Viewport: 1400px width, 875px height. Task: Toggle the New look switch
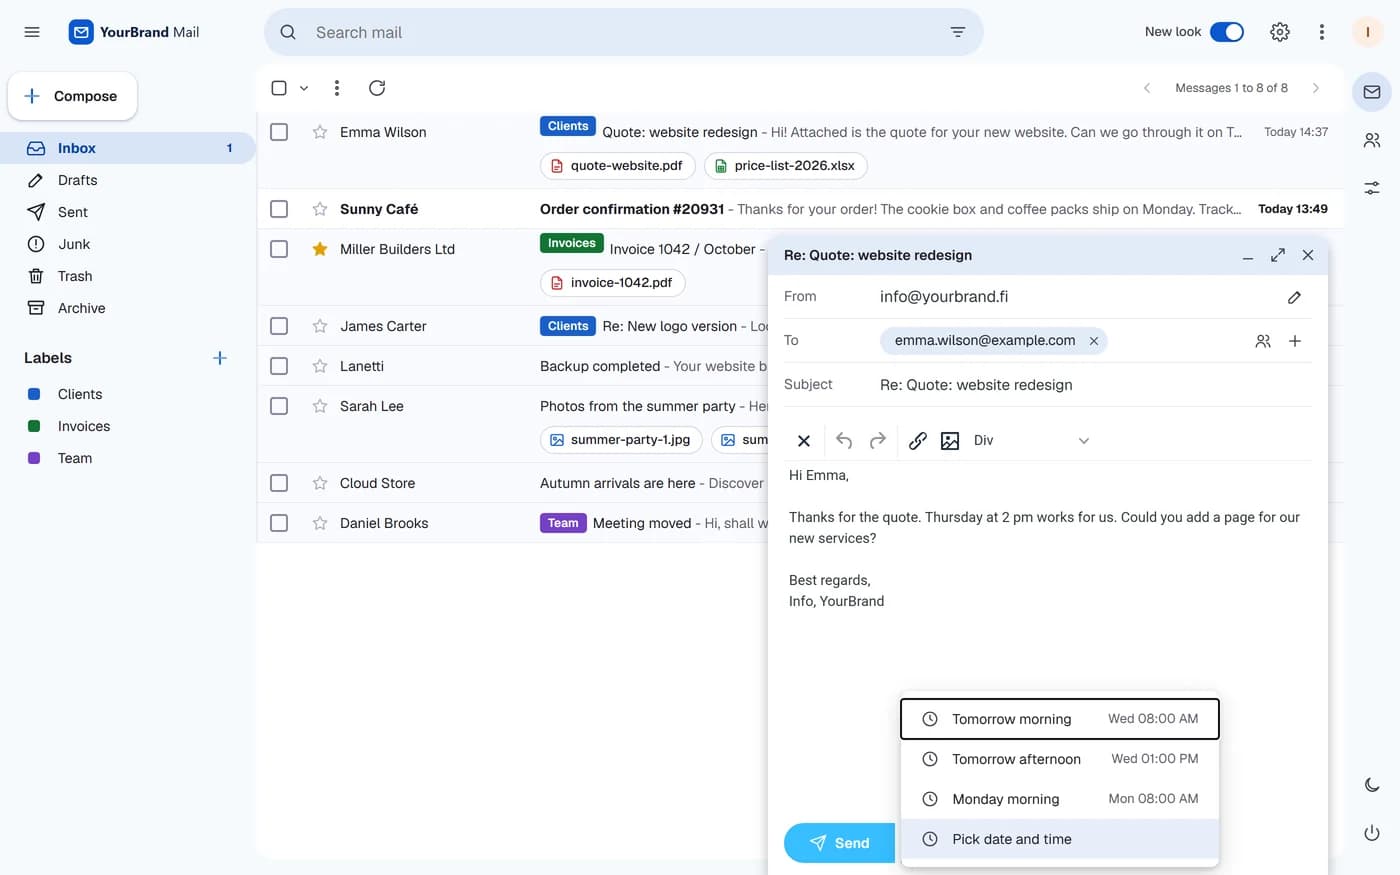pos(1227,32)
